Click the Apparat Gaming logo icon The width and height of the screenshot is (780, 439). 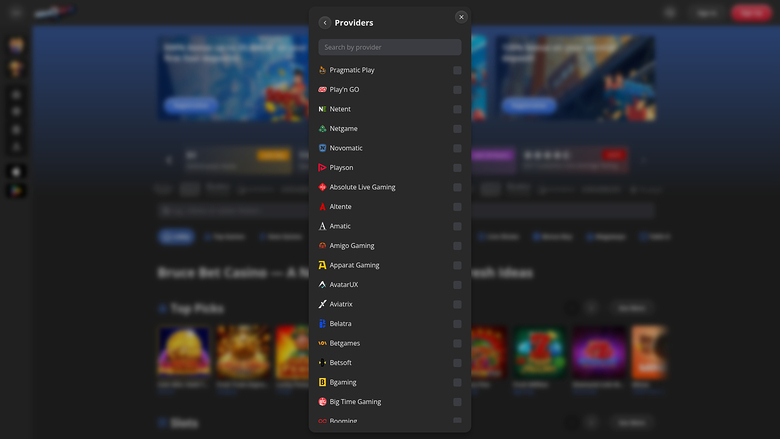pyautogui.click(x=322, y=265)
